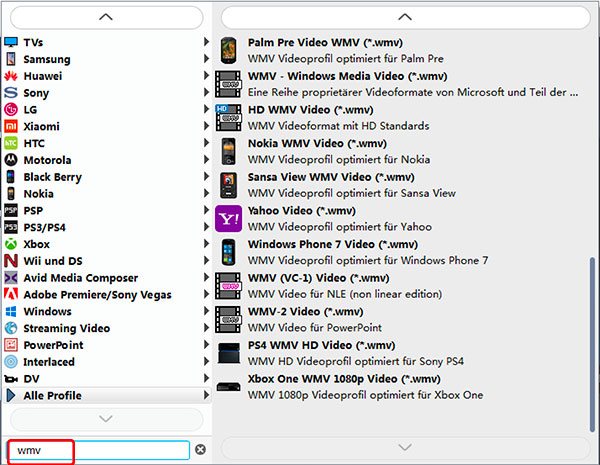Click the Black Berry phone icon
600x465 pixels.
coord(11,177)
